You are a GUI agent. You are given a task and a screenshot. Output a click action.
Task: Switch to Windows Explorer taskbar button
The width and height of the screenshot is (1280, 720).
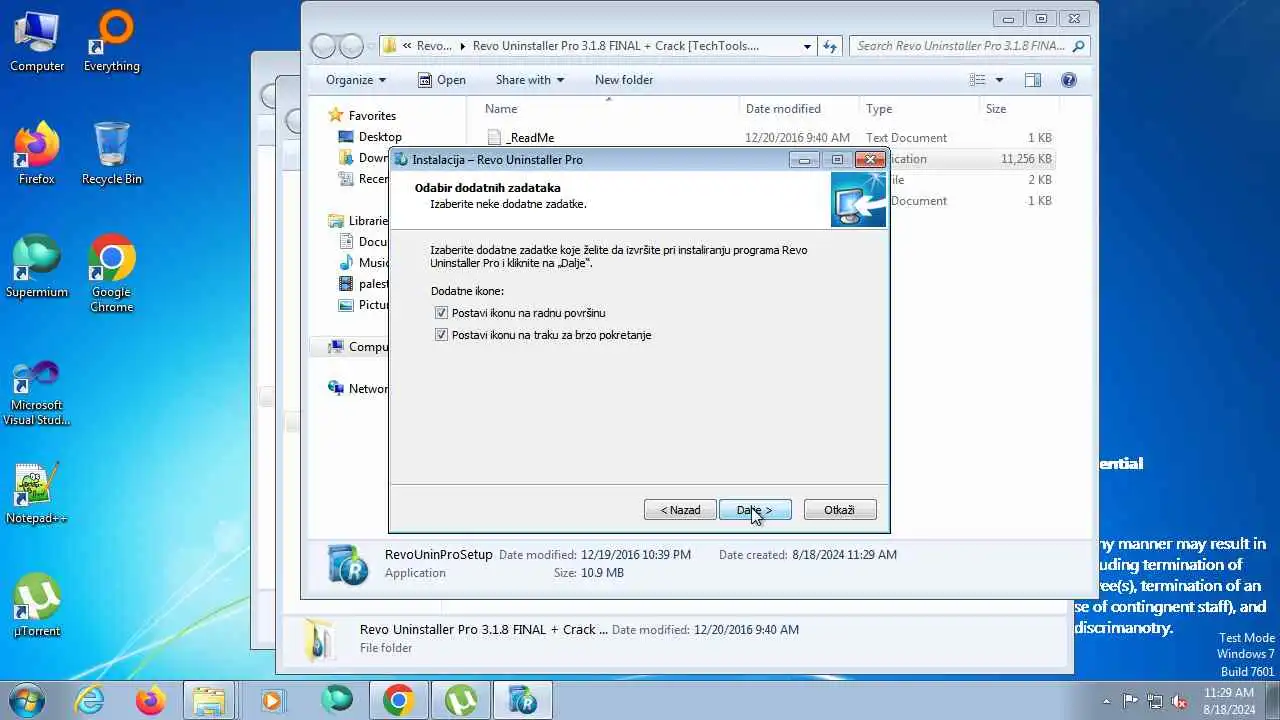pyautogui.click(x=209, y=700)
